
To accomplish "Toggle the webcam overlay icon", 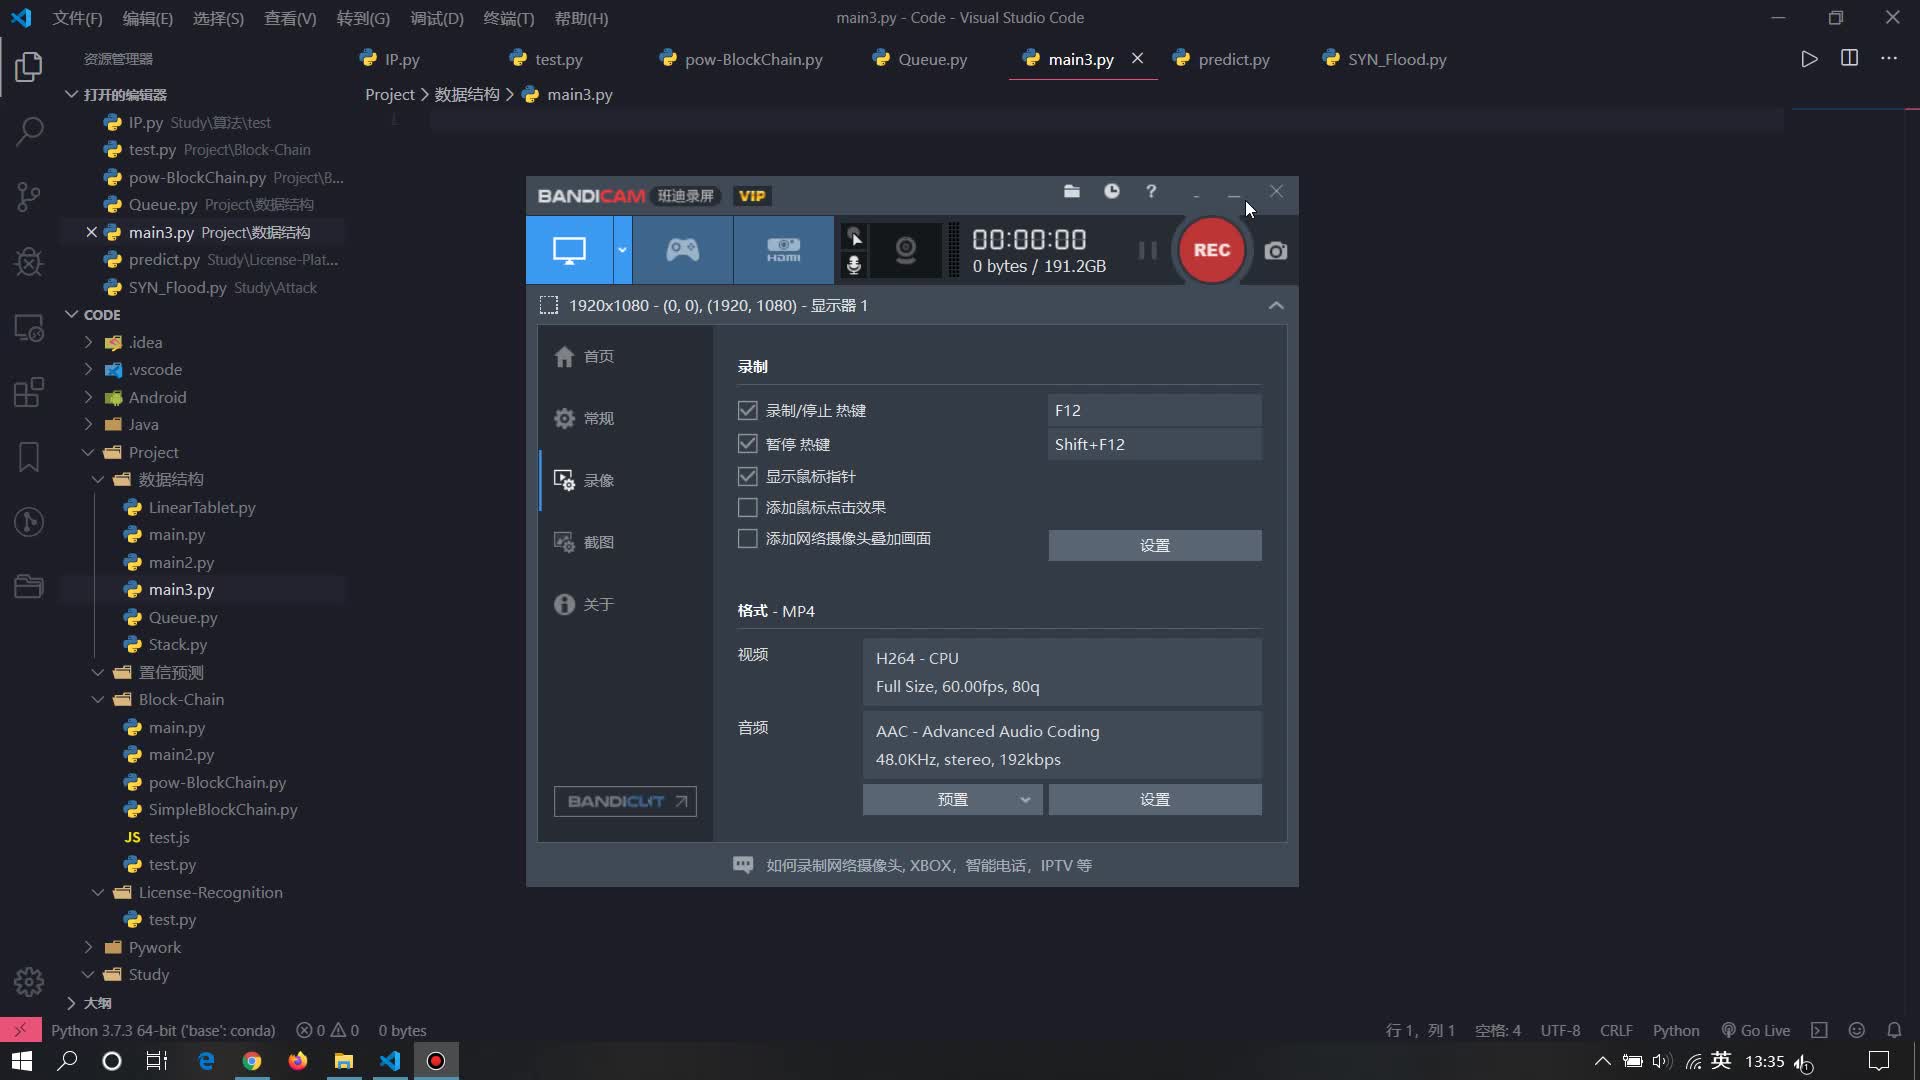I will [905, 250].
